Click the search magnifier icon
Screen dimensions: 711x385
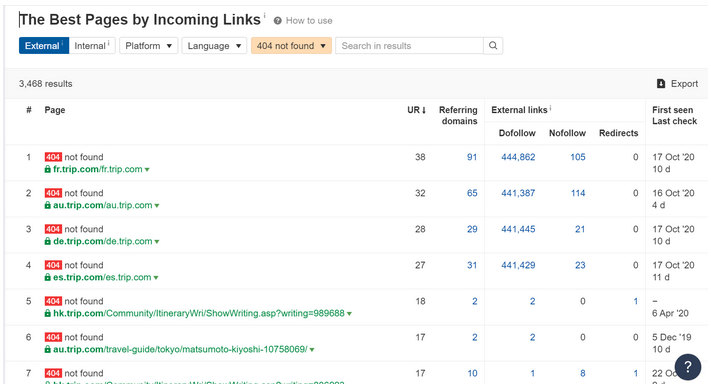pos(493,46)
